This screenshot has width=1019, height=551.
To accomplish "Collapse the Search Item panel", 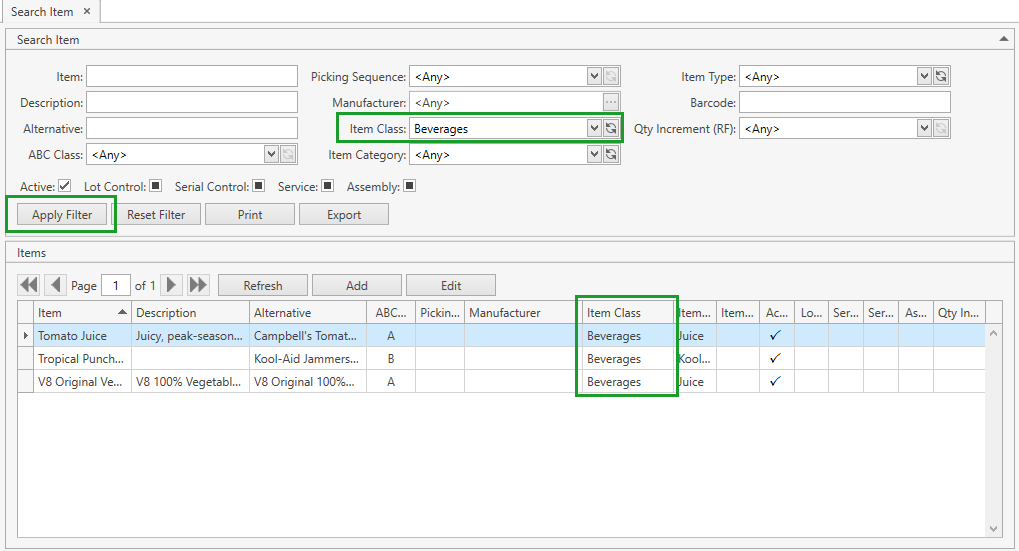I will click(x=1003, y=39).
